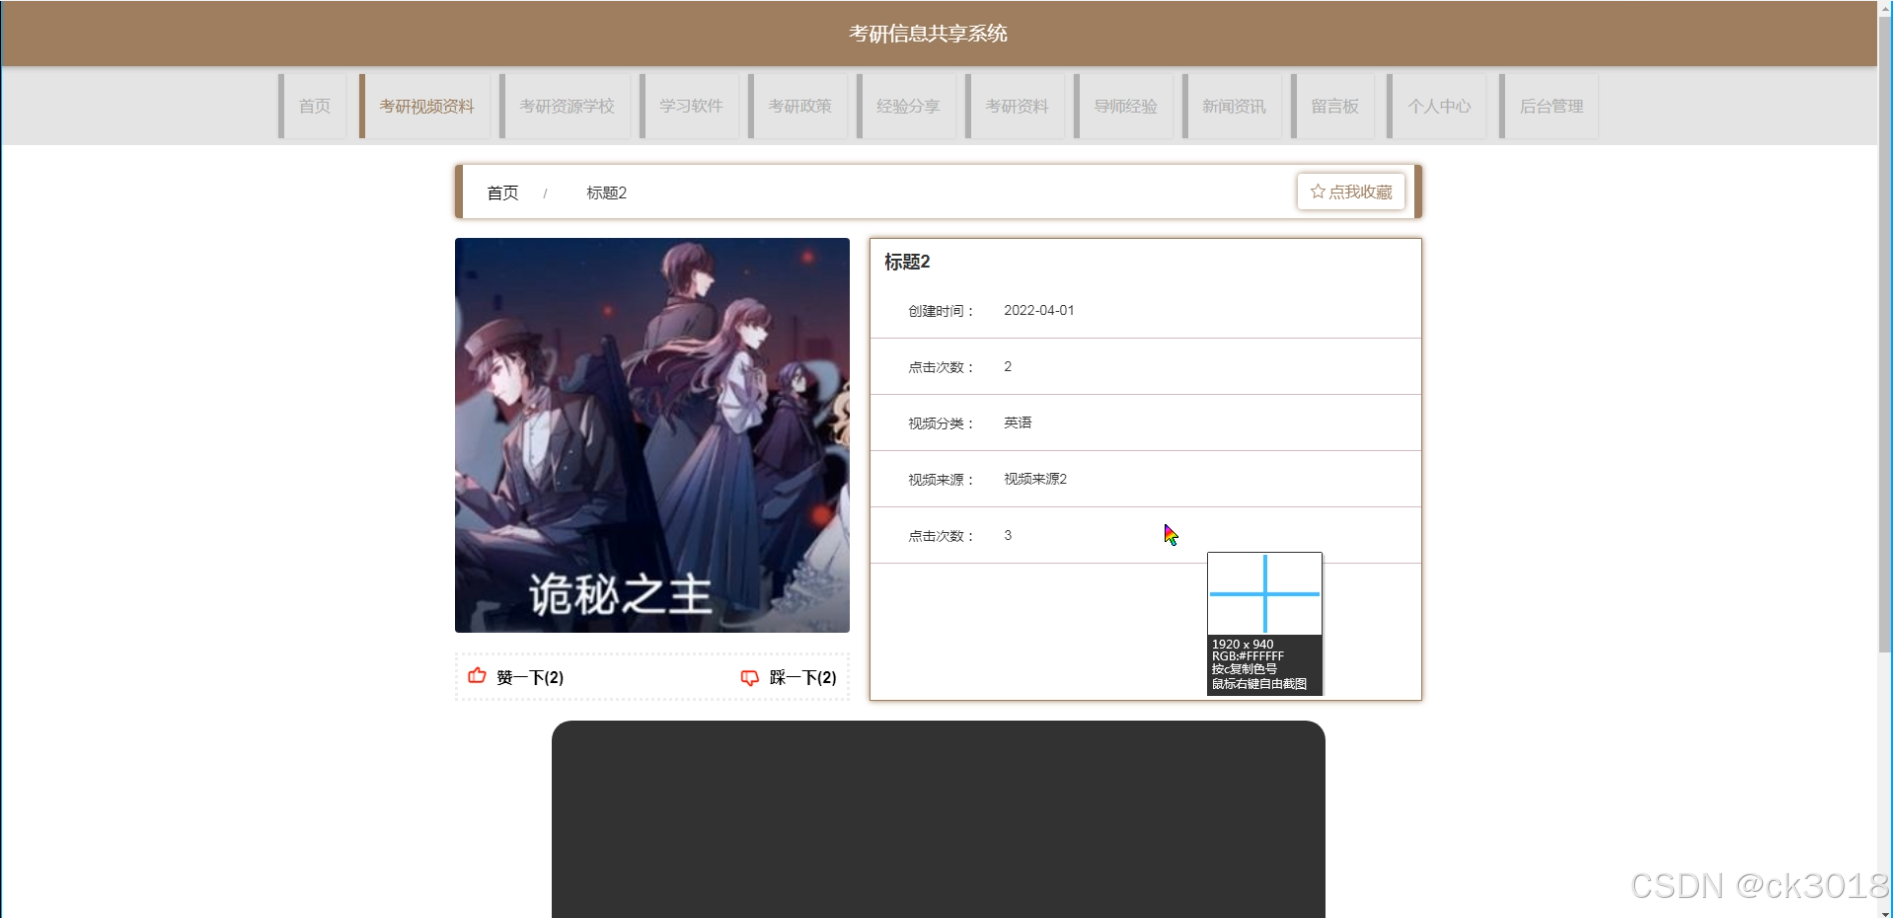Open the 学习软件 tab
Viewport: 1893px width, 918px height.
point(690,106)
